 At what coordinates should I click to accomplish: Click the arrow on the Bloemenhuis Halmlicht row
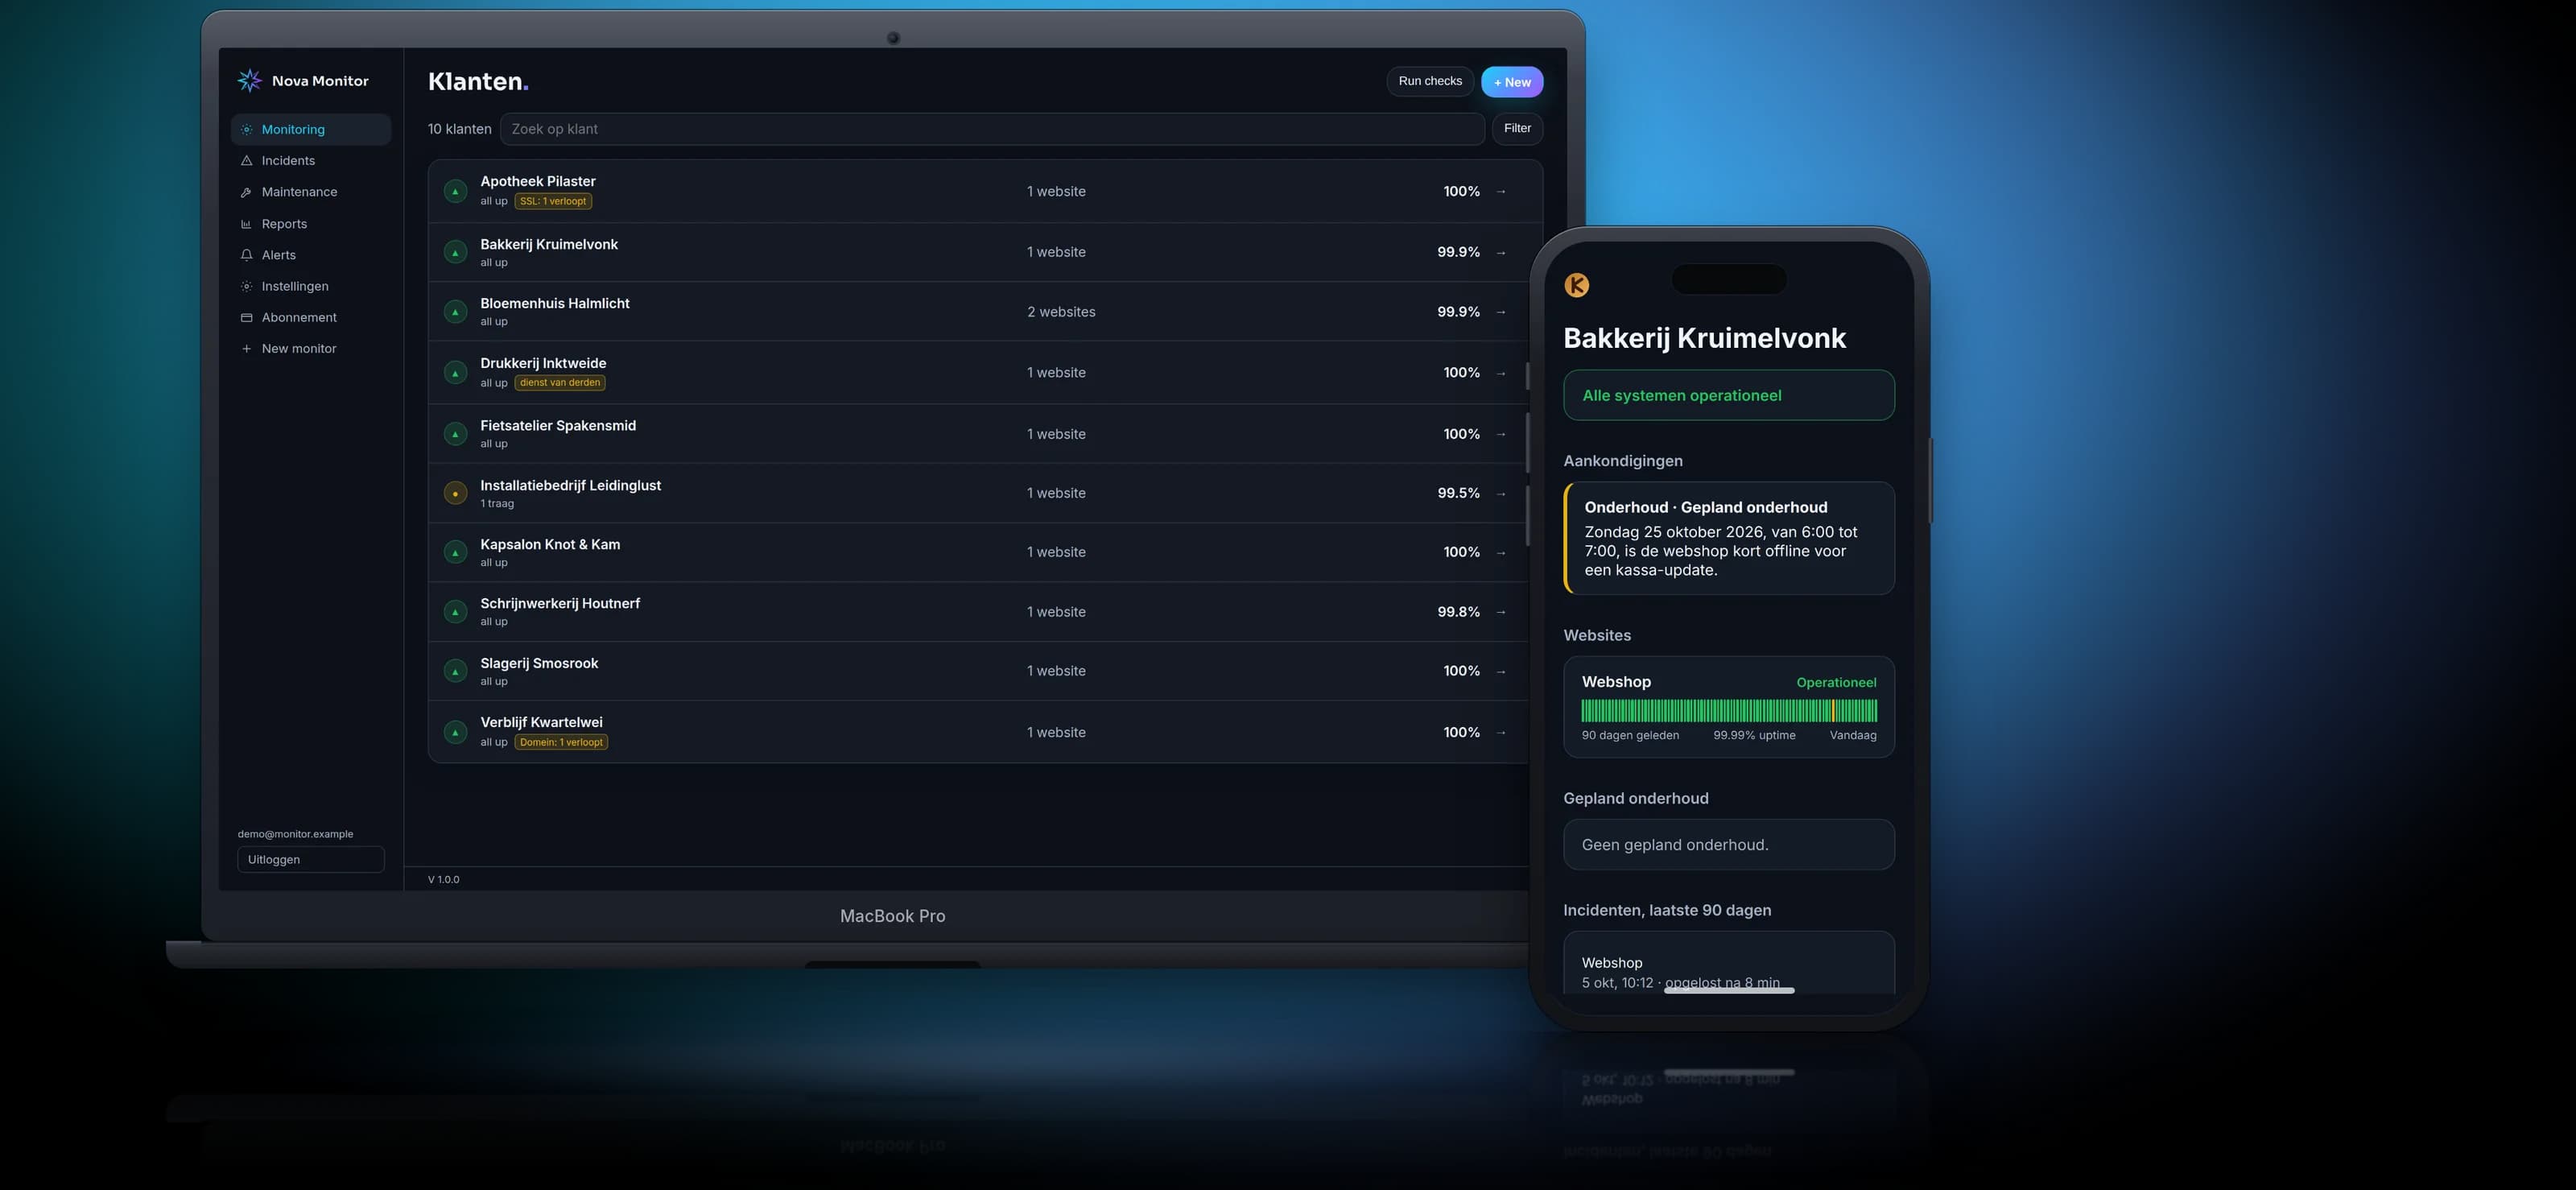[x=1501, y=312]
